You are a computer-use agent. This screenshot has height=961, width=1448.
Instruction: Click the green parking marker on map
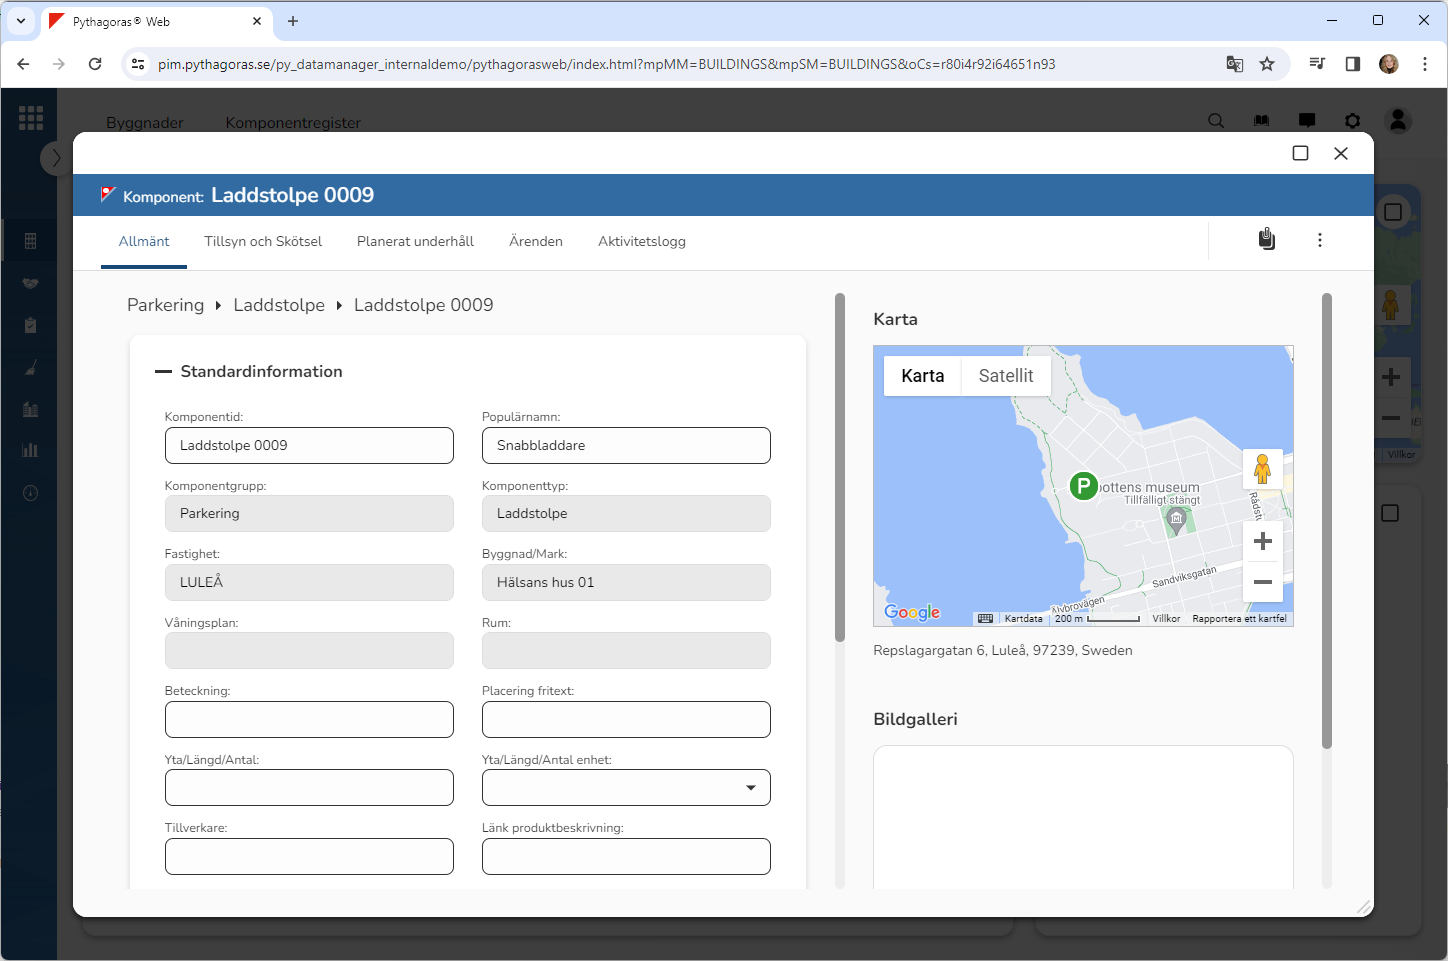click(1083, 486)
